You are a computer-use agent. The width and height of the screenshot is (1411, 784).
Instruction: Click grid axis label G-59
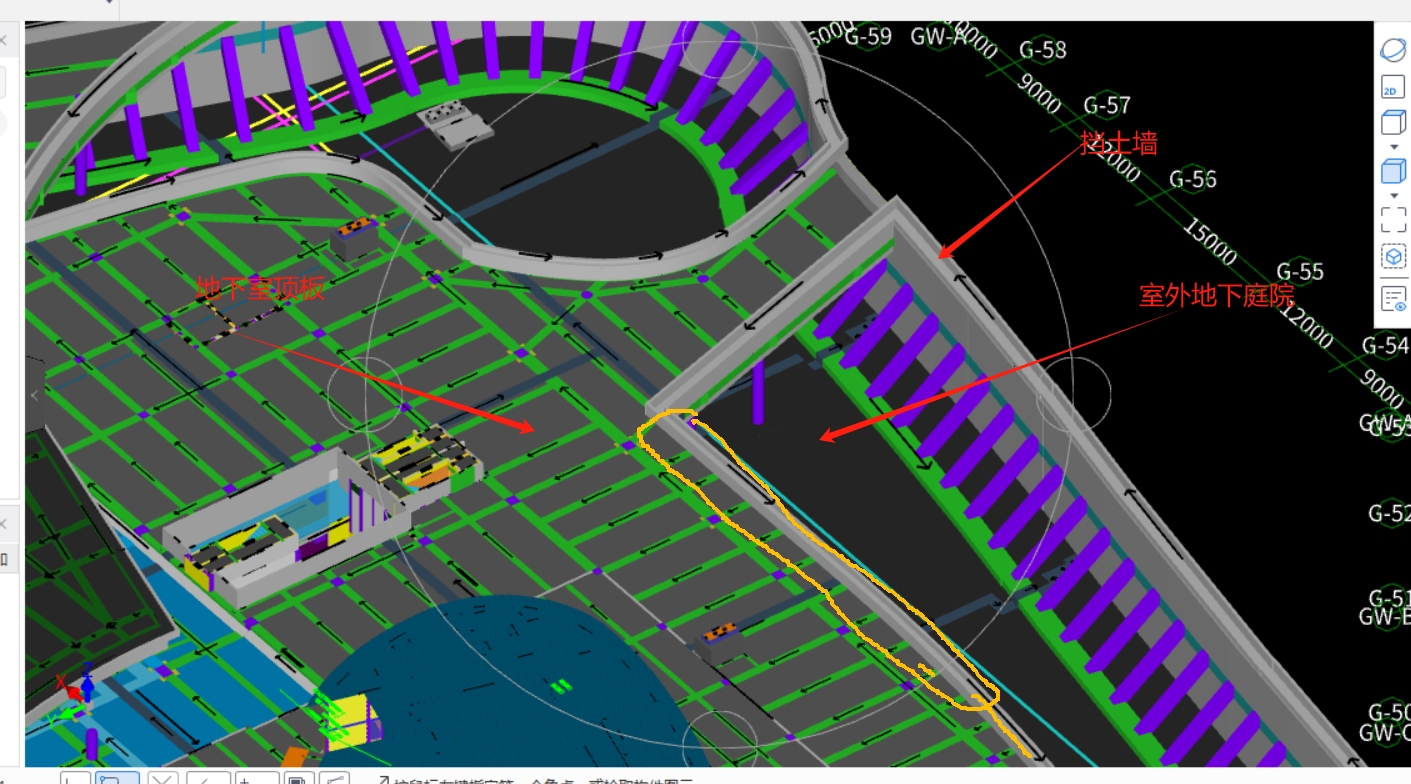click(868, 37)
